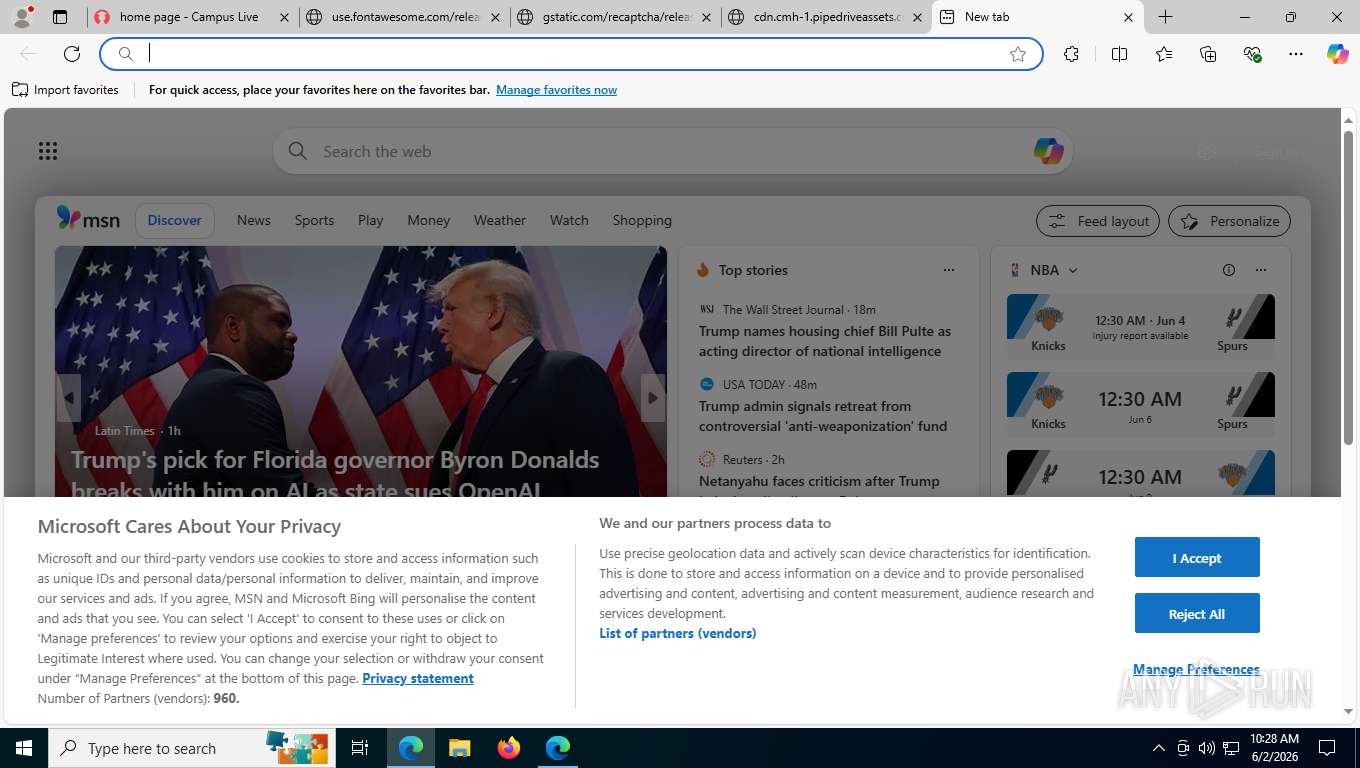This screenshot has width=1360, height=768.
Task: Open List of partners (vendors) link
Action: 678,633
